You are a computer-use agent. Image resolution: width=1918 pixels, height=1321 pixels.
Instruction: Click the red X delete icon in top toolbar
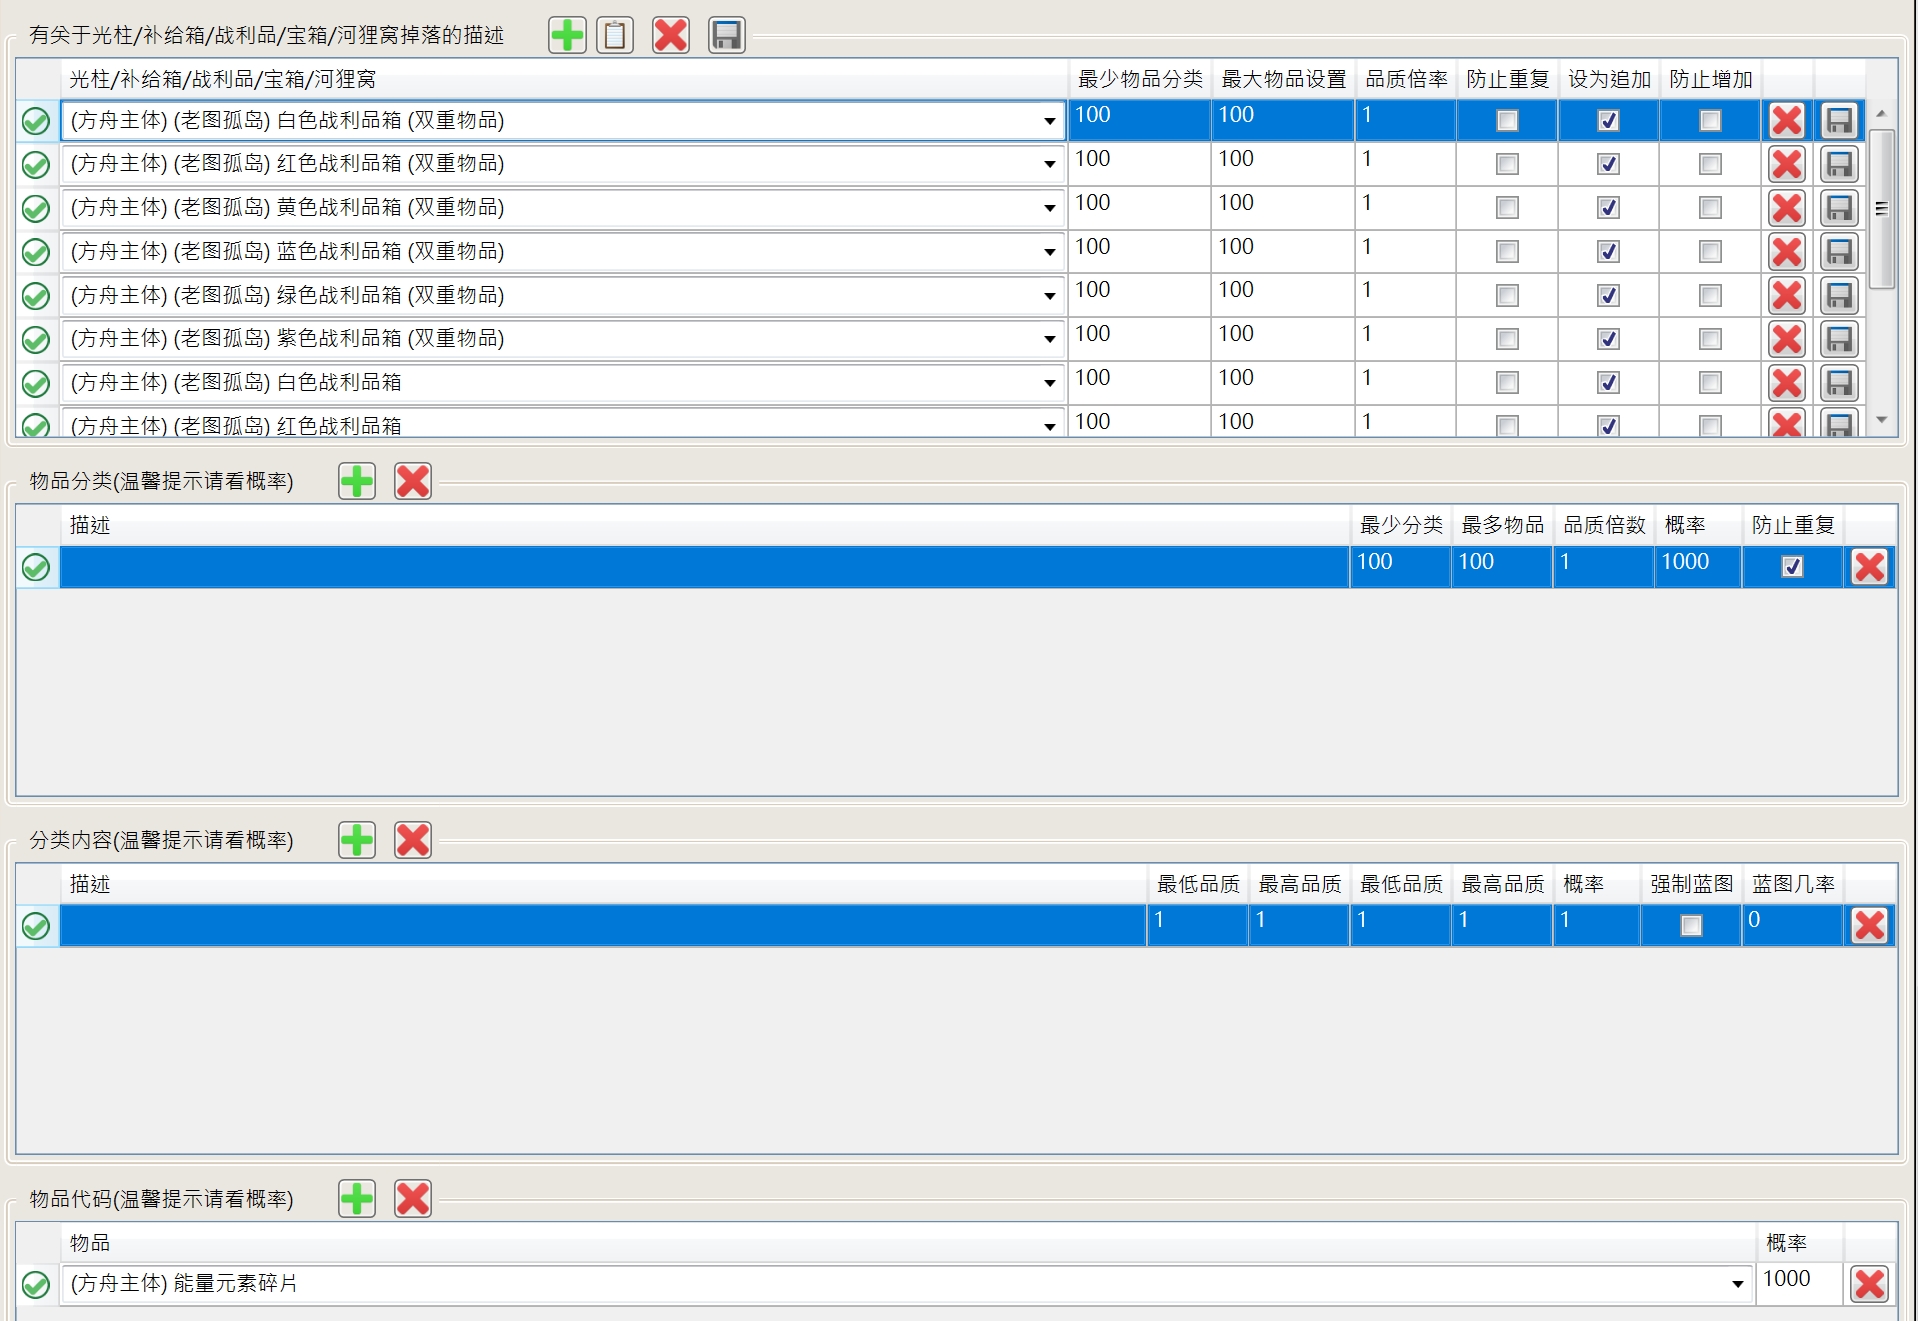tap(670, 35)
